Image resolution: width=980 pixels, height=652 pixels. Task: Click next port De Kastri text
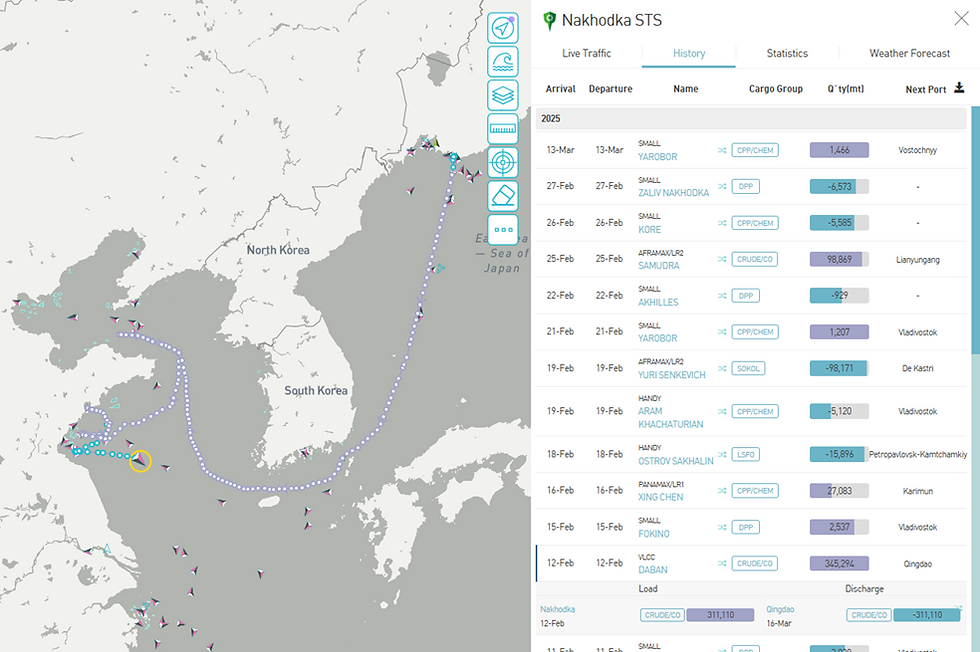click(918, 368)
